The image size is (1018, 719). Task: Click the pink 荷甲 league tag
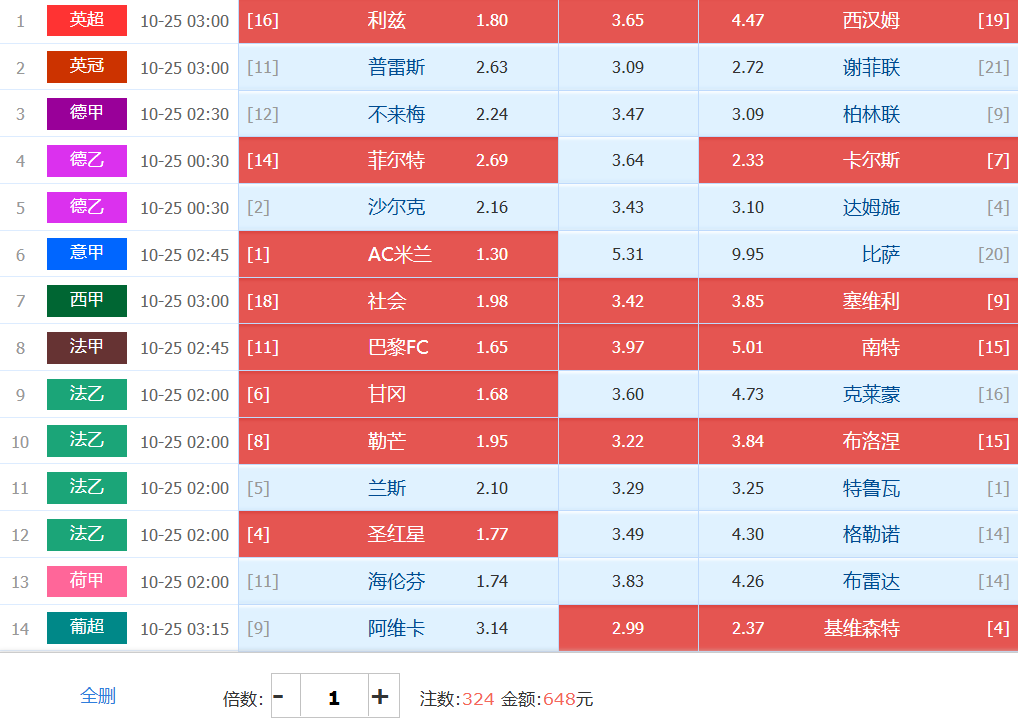87,582
